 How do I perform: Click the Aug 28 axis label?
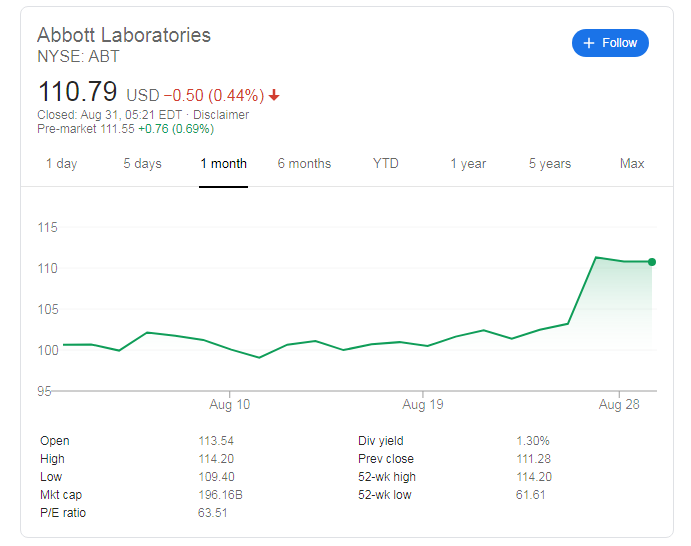tap(619, 404)
